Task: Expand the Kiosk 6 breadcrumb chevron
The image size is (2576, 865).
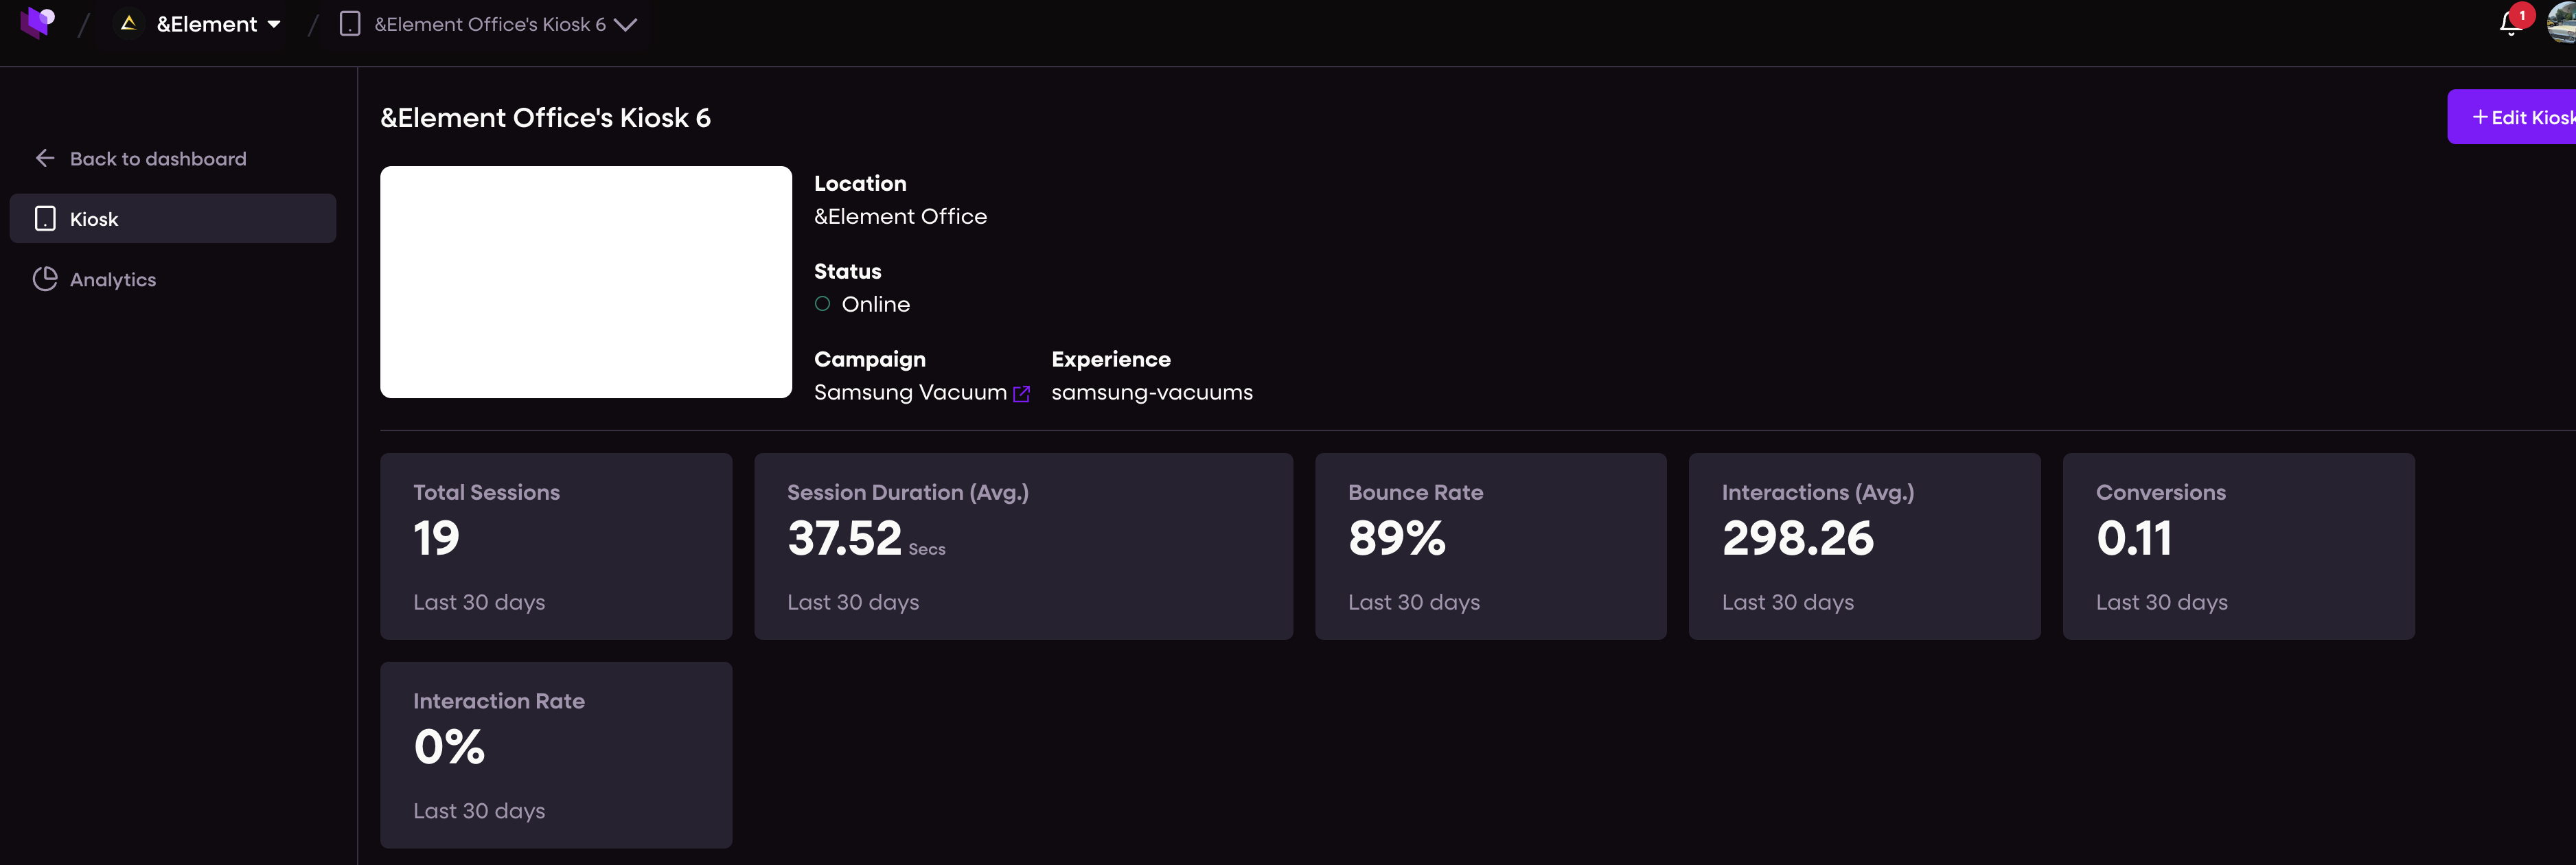Action: 626,25
